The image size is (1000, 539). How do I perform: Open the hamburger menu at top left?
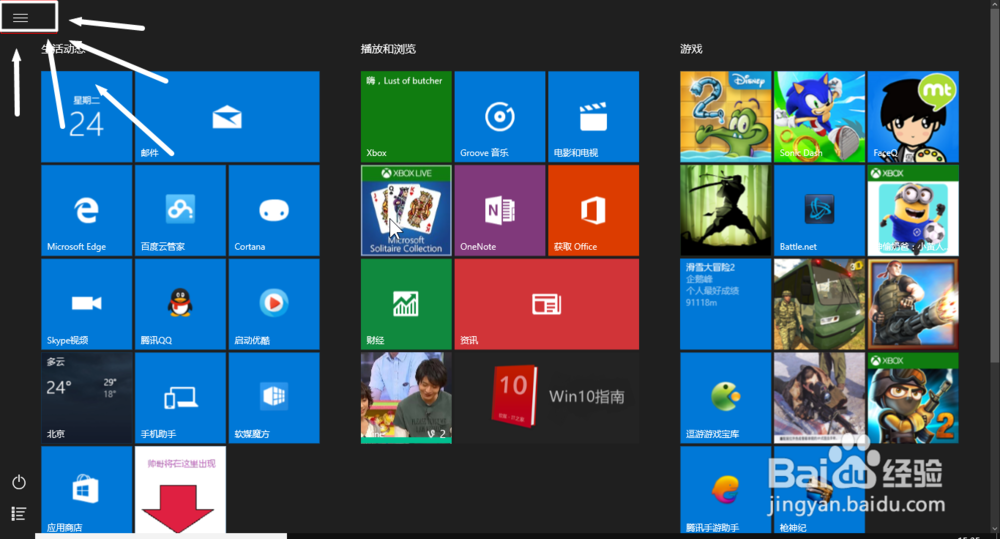coord(20,18)
